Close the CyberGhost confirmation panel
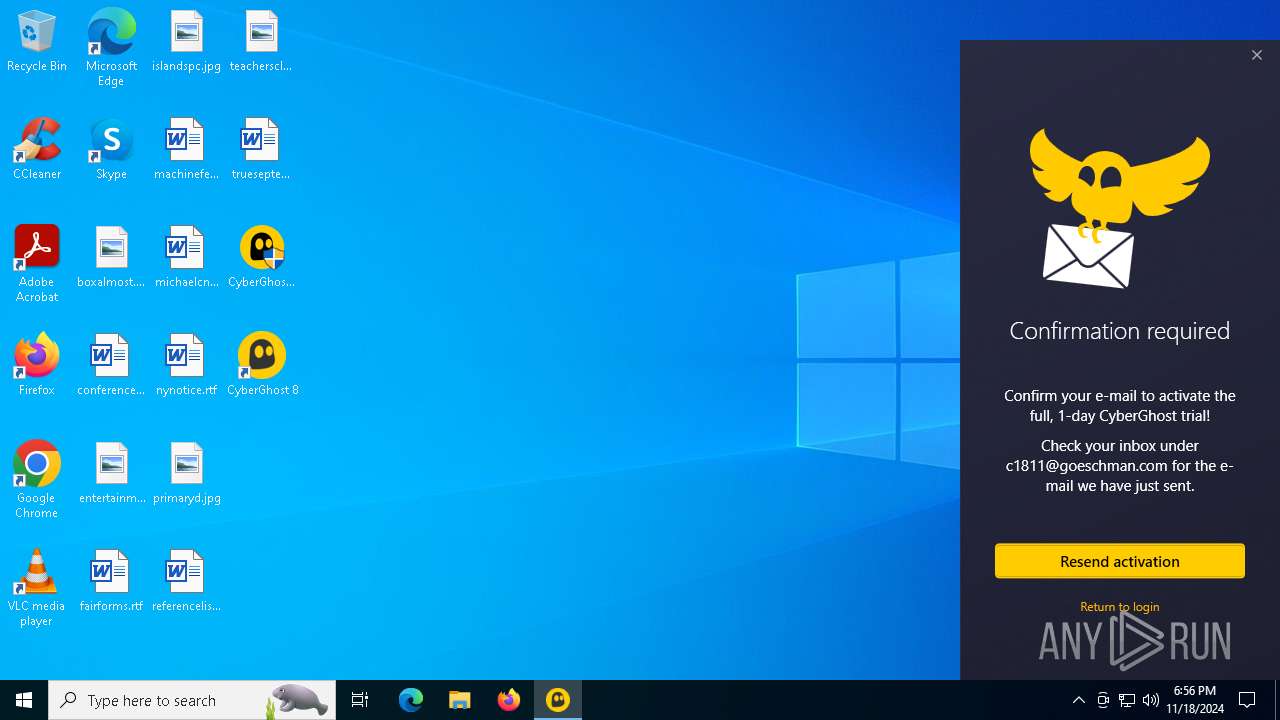This screenshot has width=1280, height=720. coord(1257,55)
